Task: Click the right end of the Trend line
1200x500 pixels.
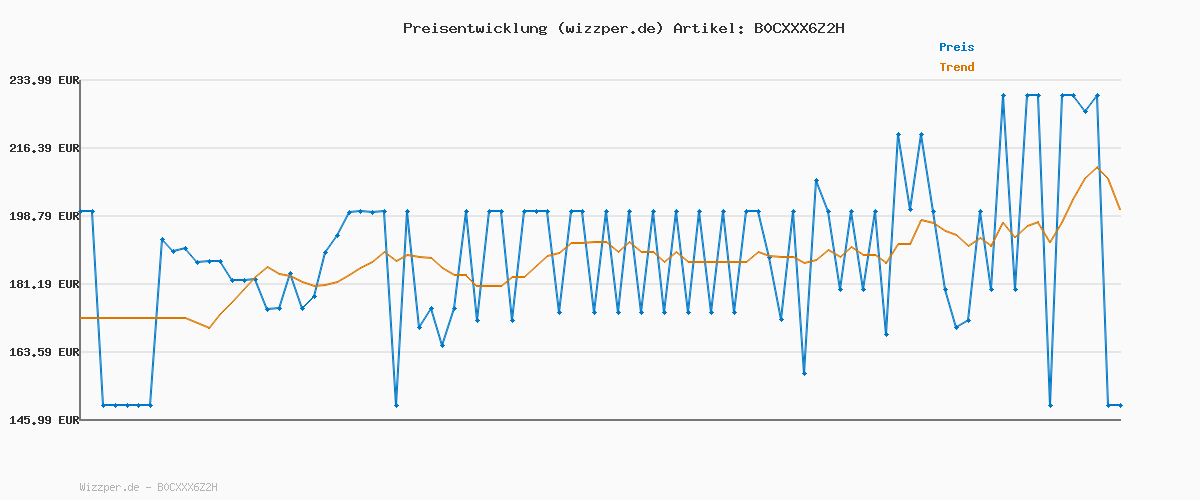Action: 1120,209
